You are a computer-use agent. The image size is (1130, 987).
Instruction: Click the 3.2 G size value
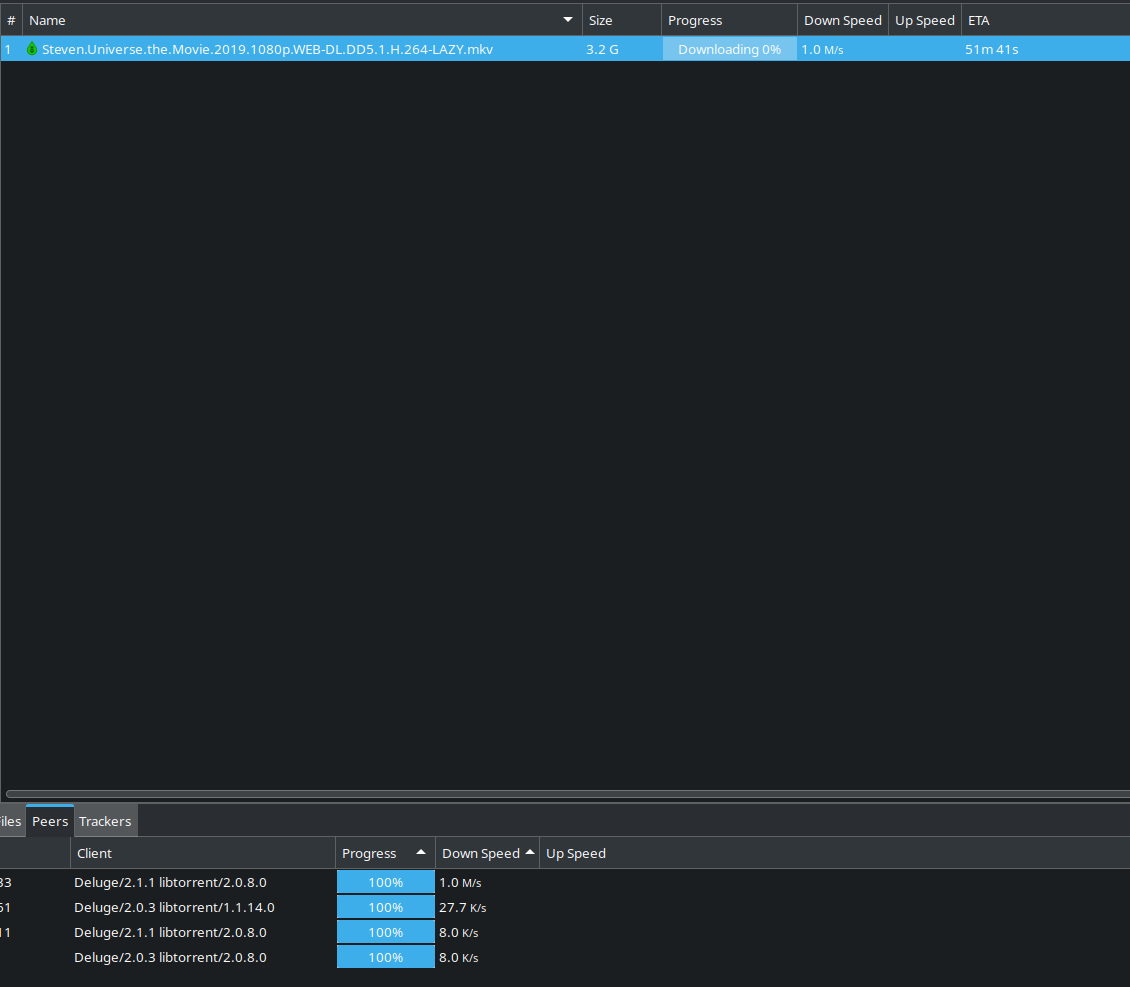coord(602,49)
